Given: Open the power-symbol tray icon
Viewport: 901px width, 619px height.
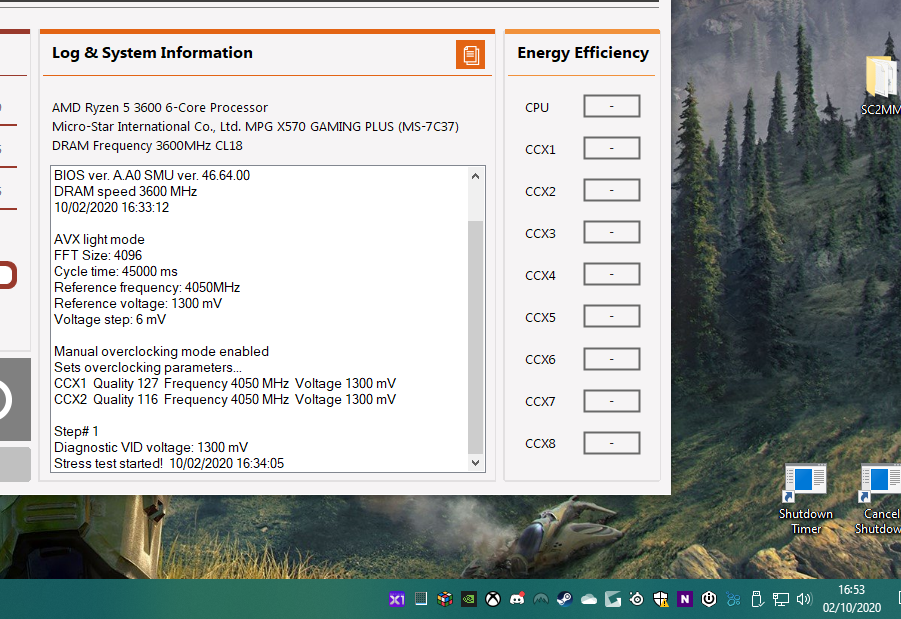Looking at the screenshot, I should tap(709, 599).
